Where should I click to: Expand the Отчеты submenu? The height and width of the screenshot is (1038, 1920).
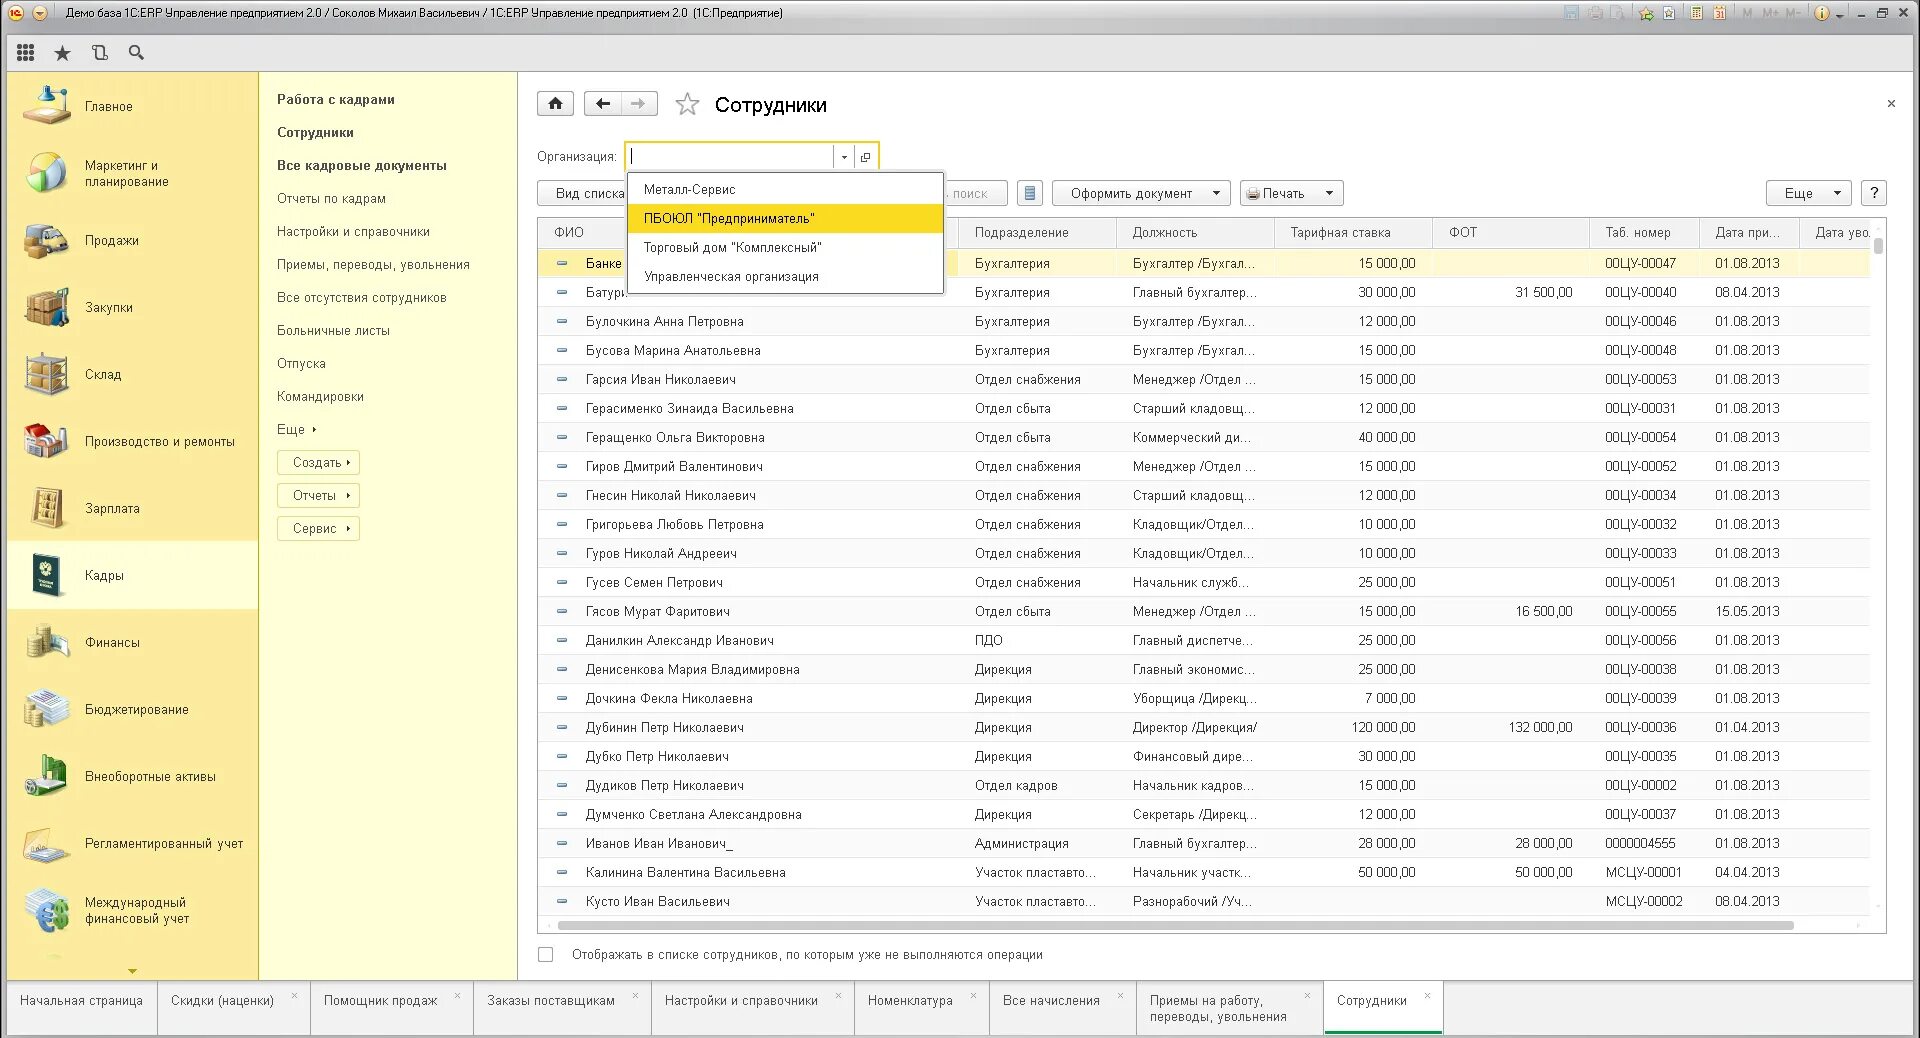pos(319,496)
